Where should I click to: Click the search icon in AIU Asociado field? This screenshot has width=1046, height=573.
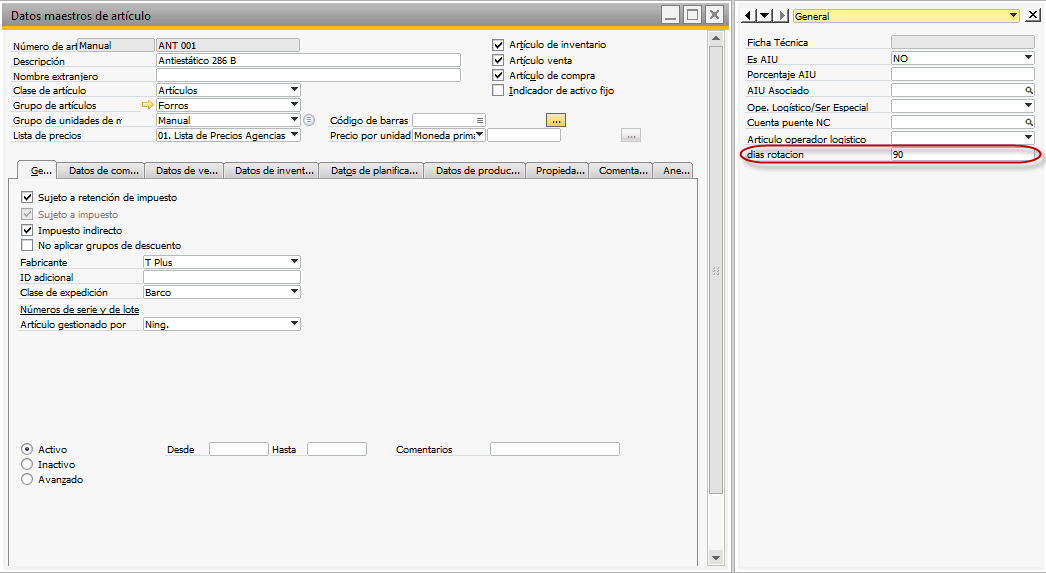(1028, 91)
